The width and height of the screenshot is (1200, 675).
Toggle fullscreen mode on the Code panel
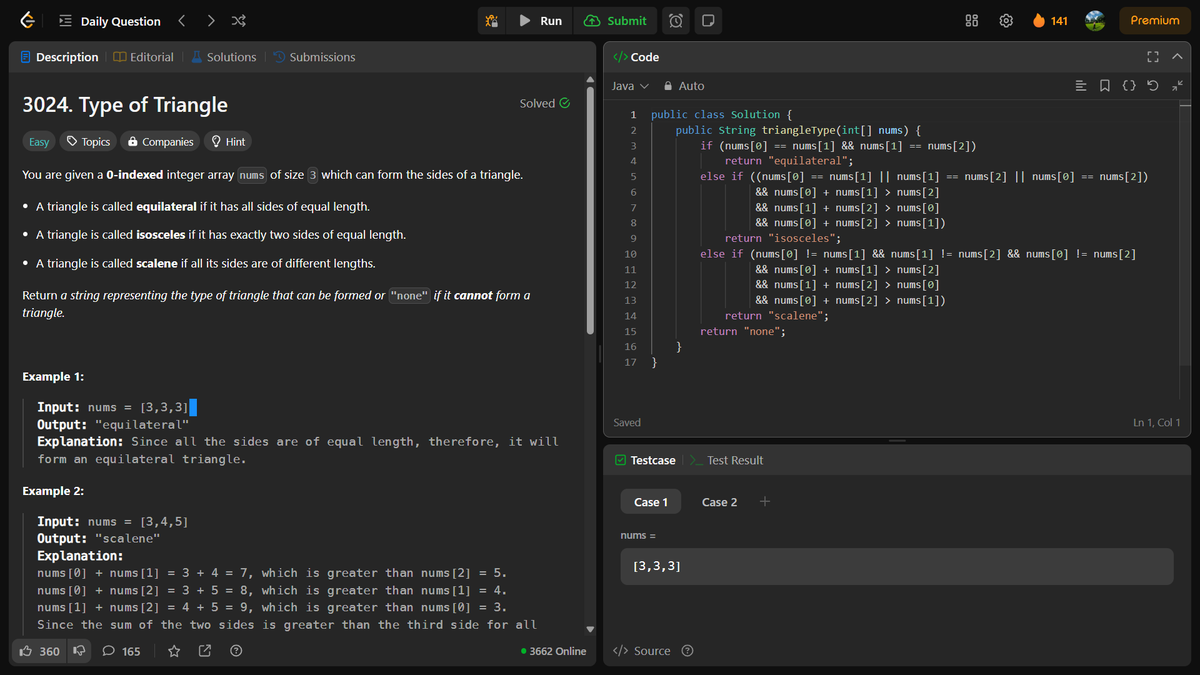point(1153,57)
